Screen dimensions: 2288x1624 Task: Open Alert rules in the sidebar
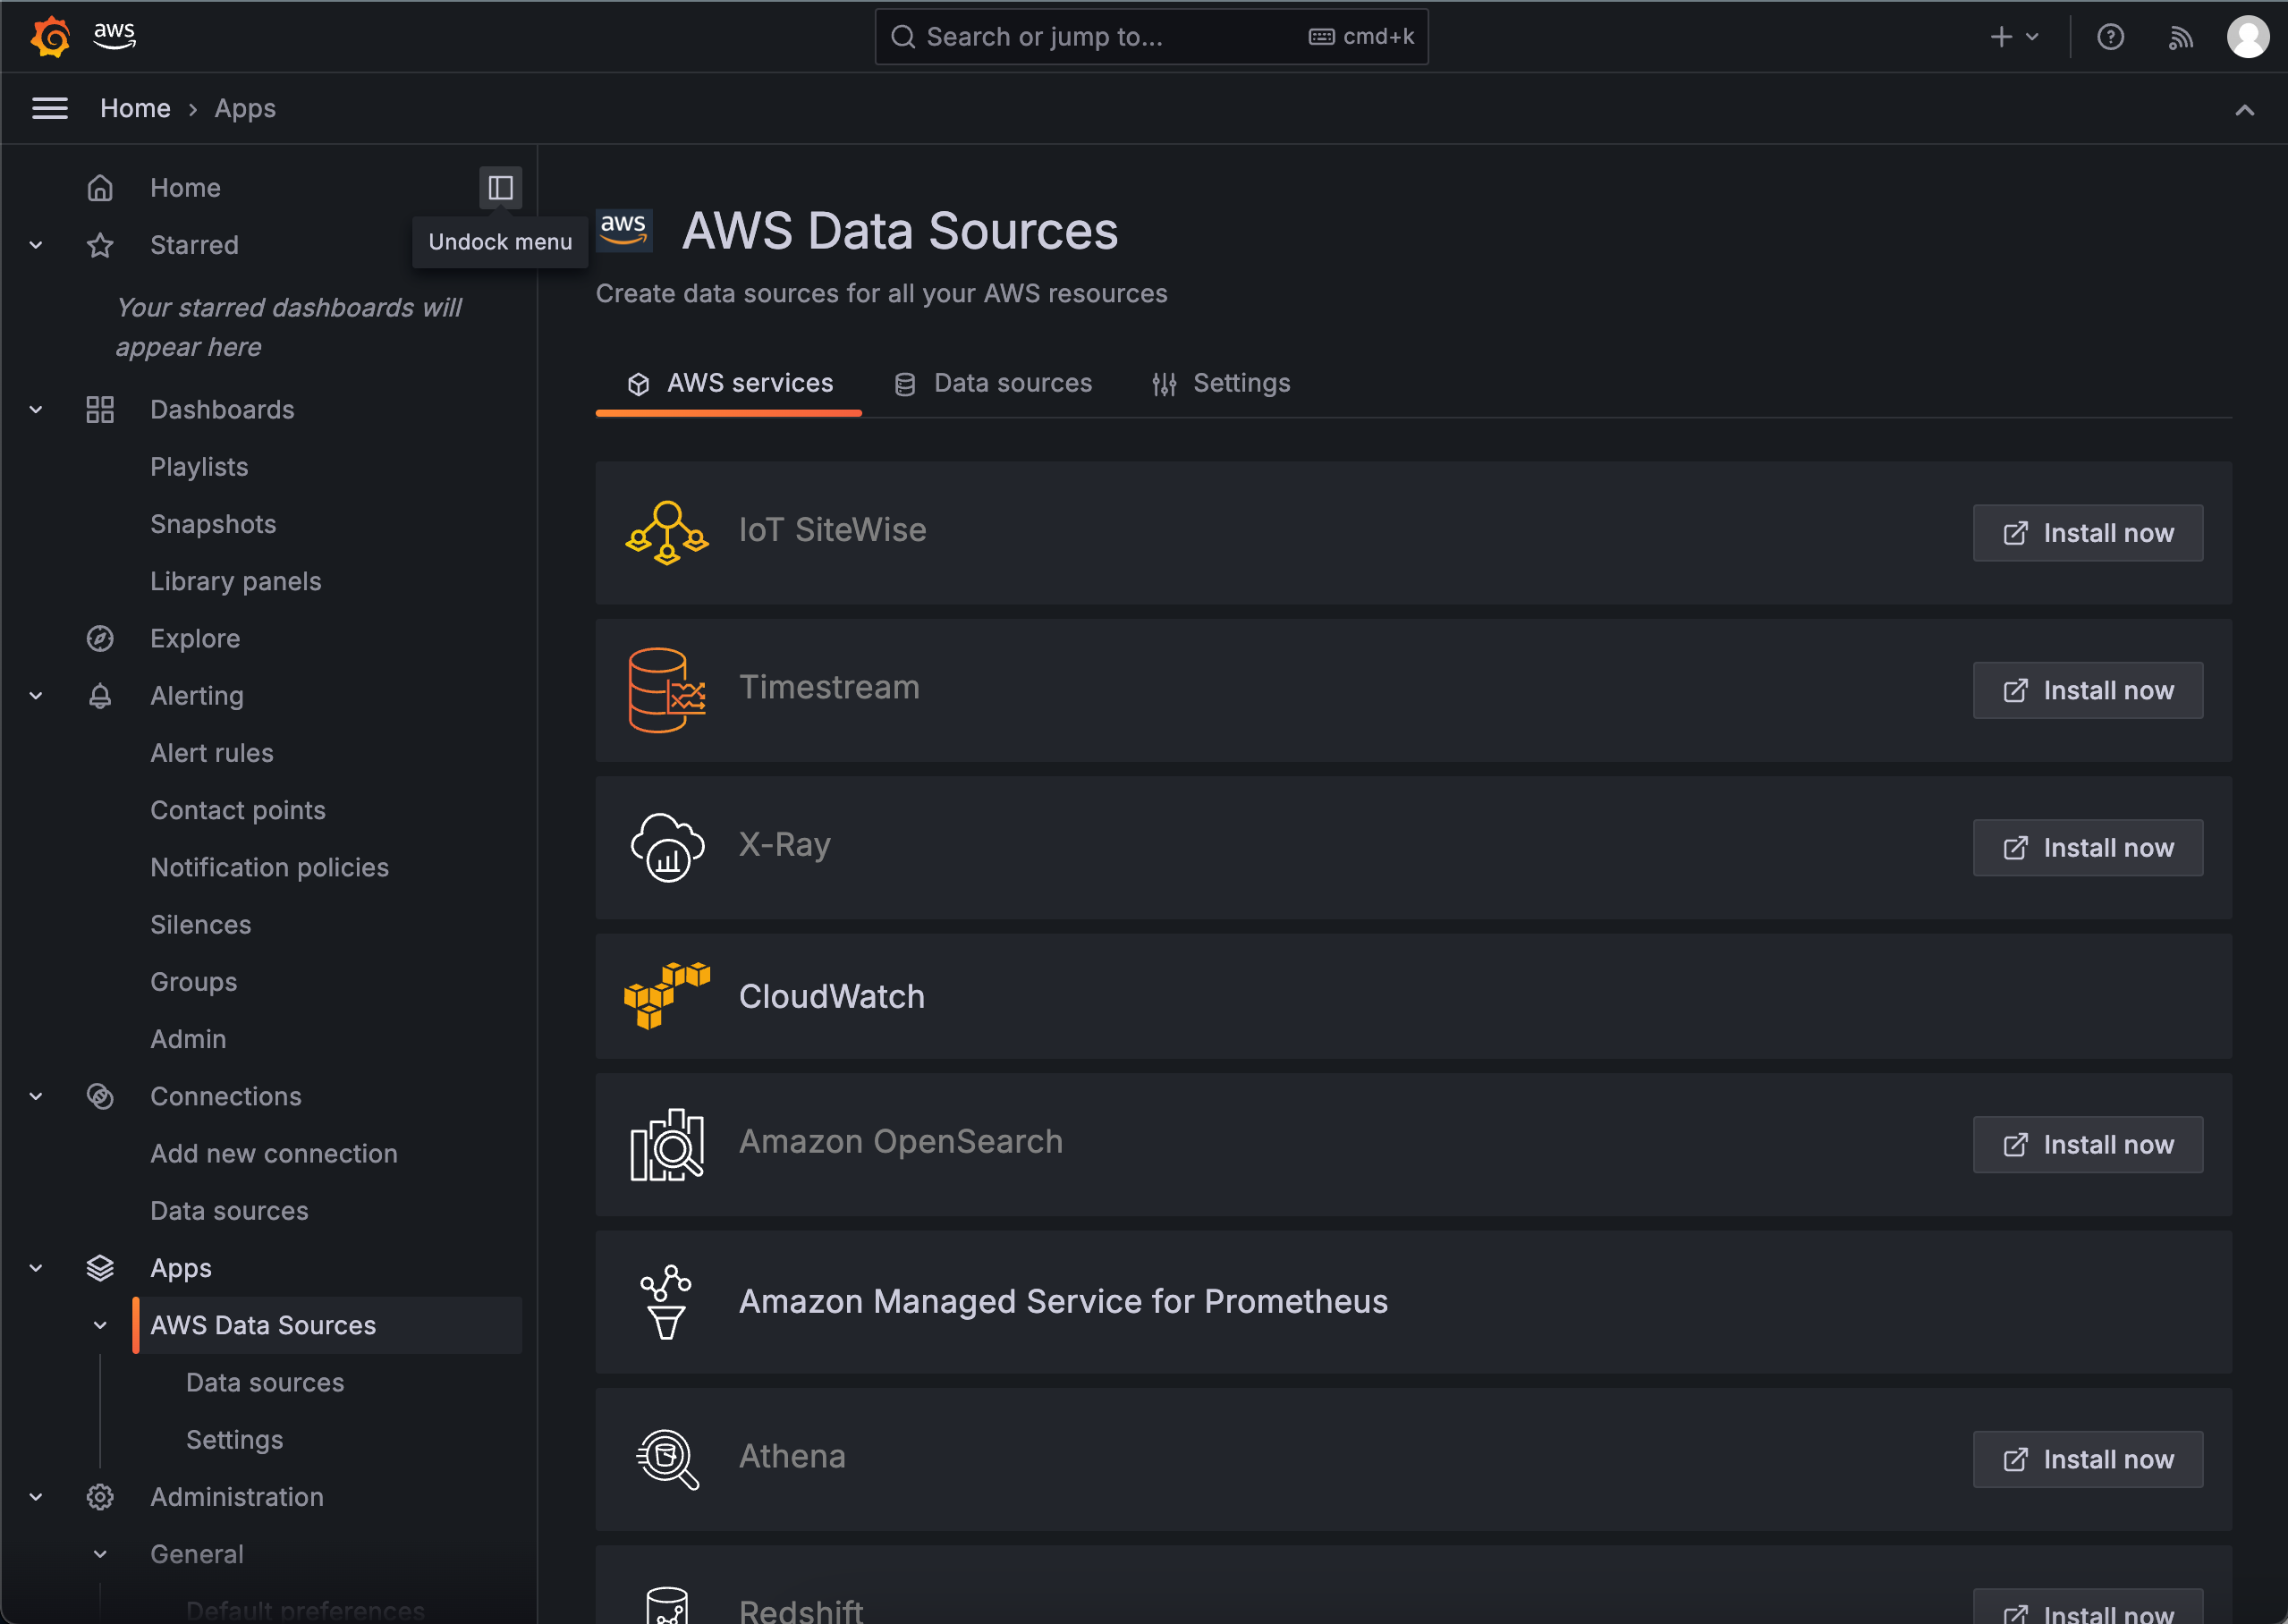212,753
